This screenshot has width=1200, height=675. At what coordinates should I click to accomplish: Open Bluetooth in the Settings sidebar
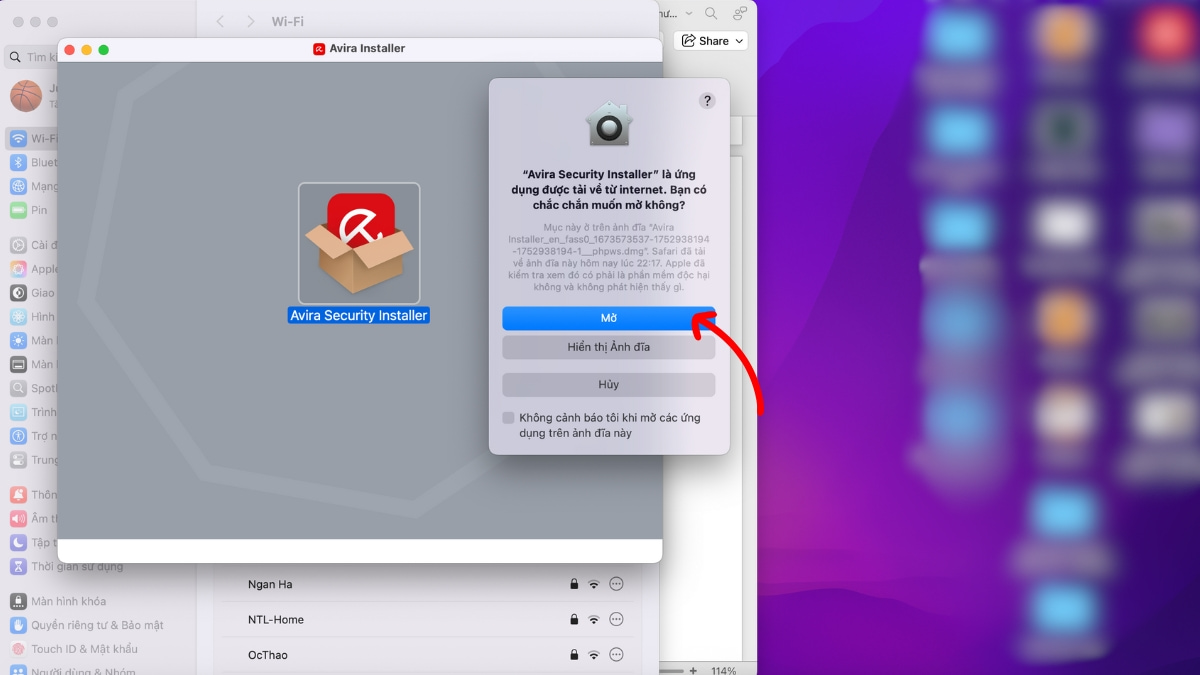(31, 162)
